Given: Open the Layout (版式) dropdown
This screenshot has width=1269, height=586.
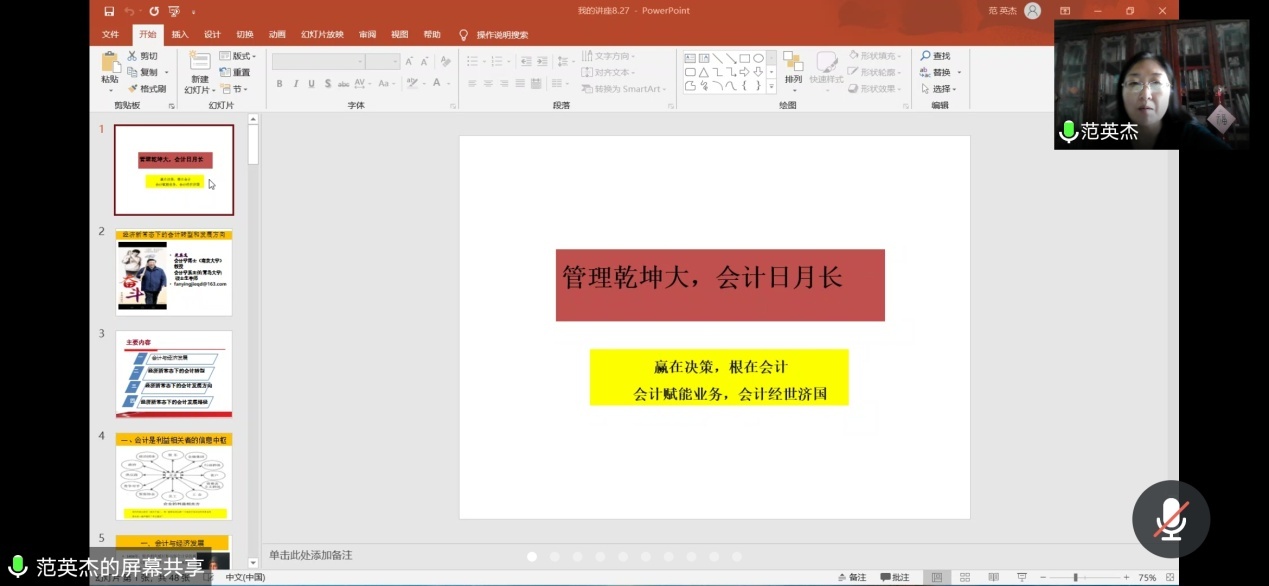Looking at the screenshot, I should [x=239, y=55].
